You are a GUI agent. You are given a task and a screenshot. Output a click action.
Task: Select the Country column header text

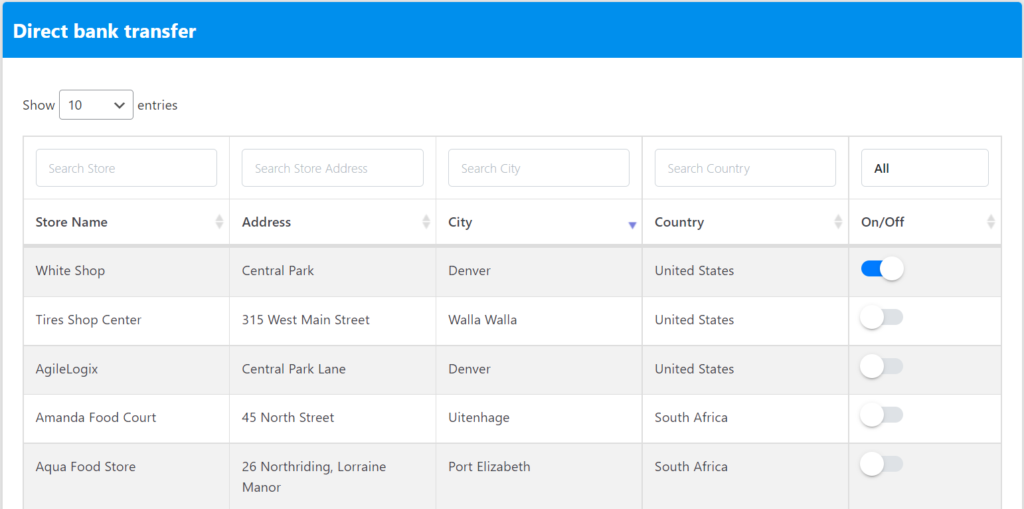[x=679, y=222]
